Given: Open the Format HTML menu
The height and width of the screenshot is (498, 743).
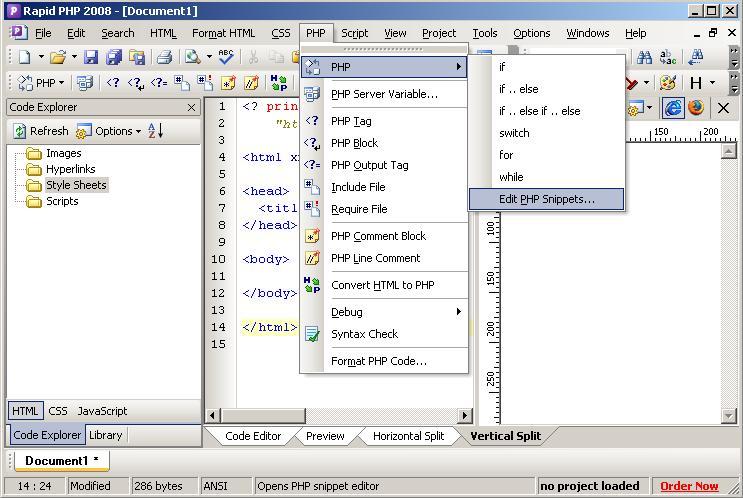Looking at the screenshot, I should point(223,33).
